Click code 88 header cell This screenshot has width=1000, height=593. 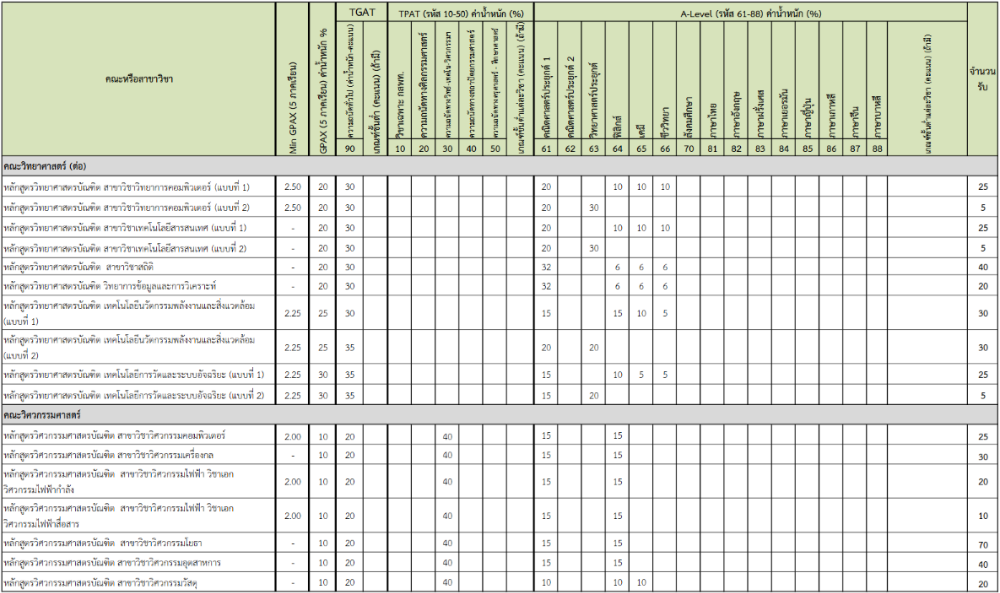(x=878, y=148)
